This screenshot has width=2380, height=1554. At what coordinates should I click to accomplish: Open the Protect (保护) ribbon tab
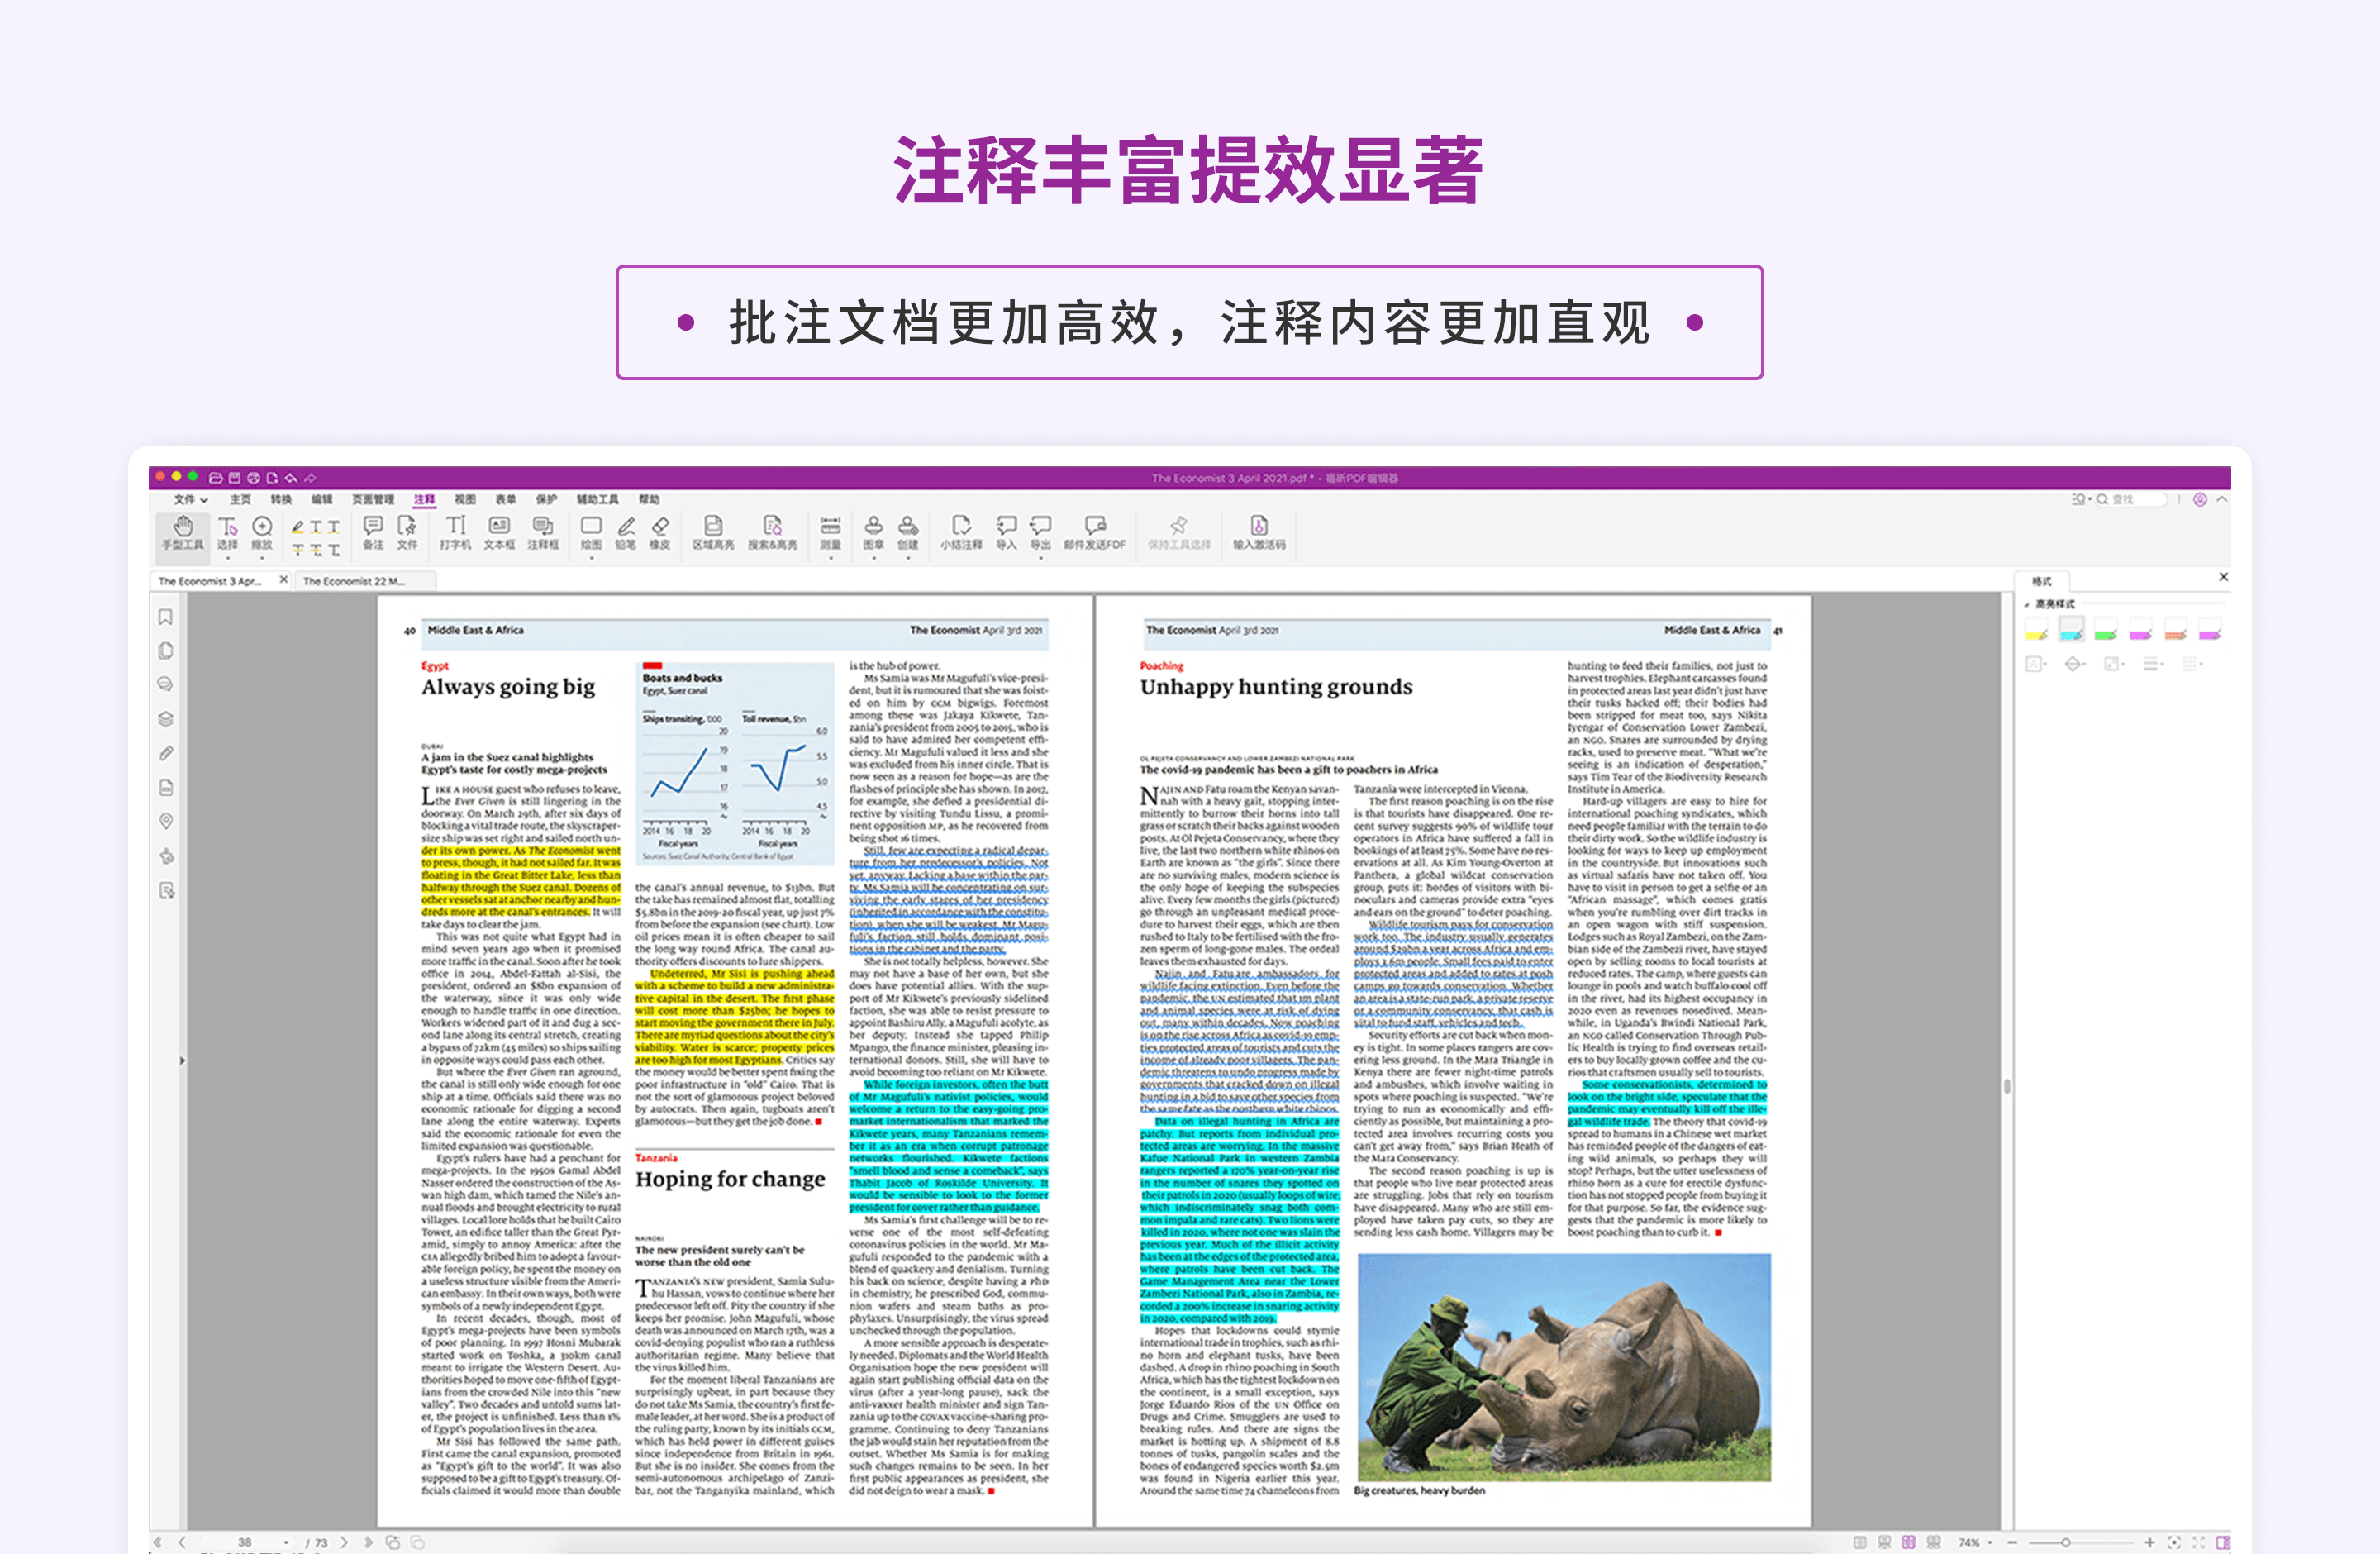(x=546, y=499)
